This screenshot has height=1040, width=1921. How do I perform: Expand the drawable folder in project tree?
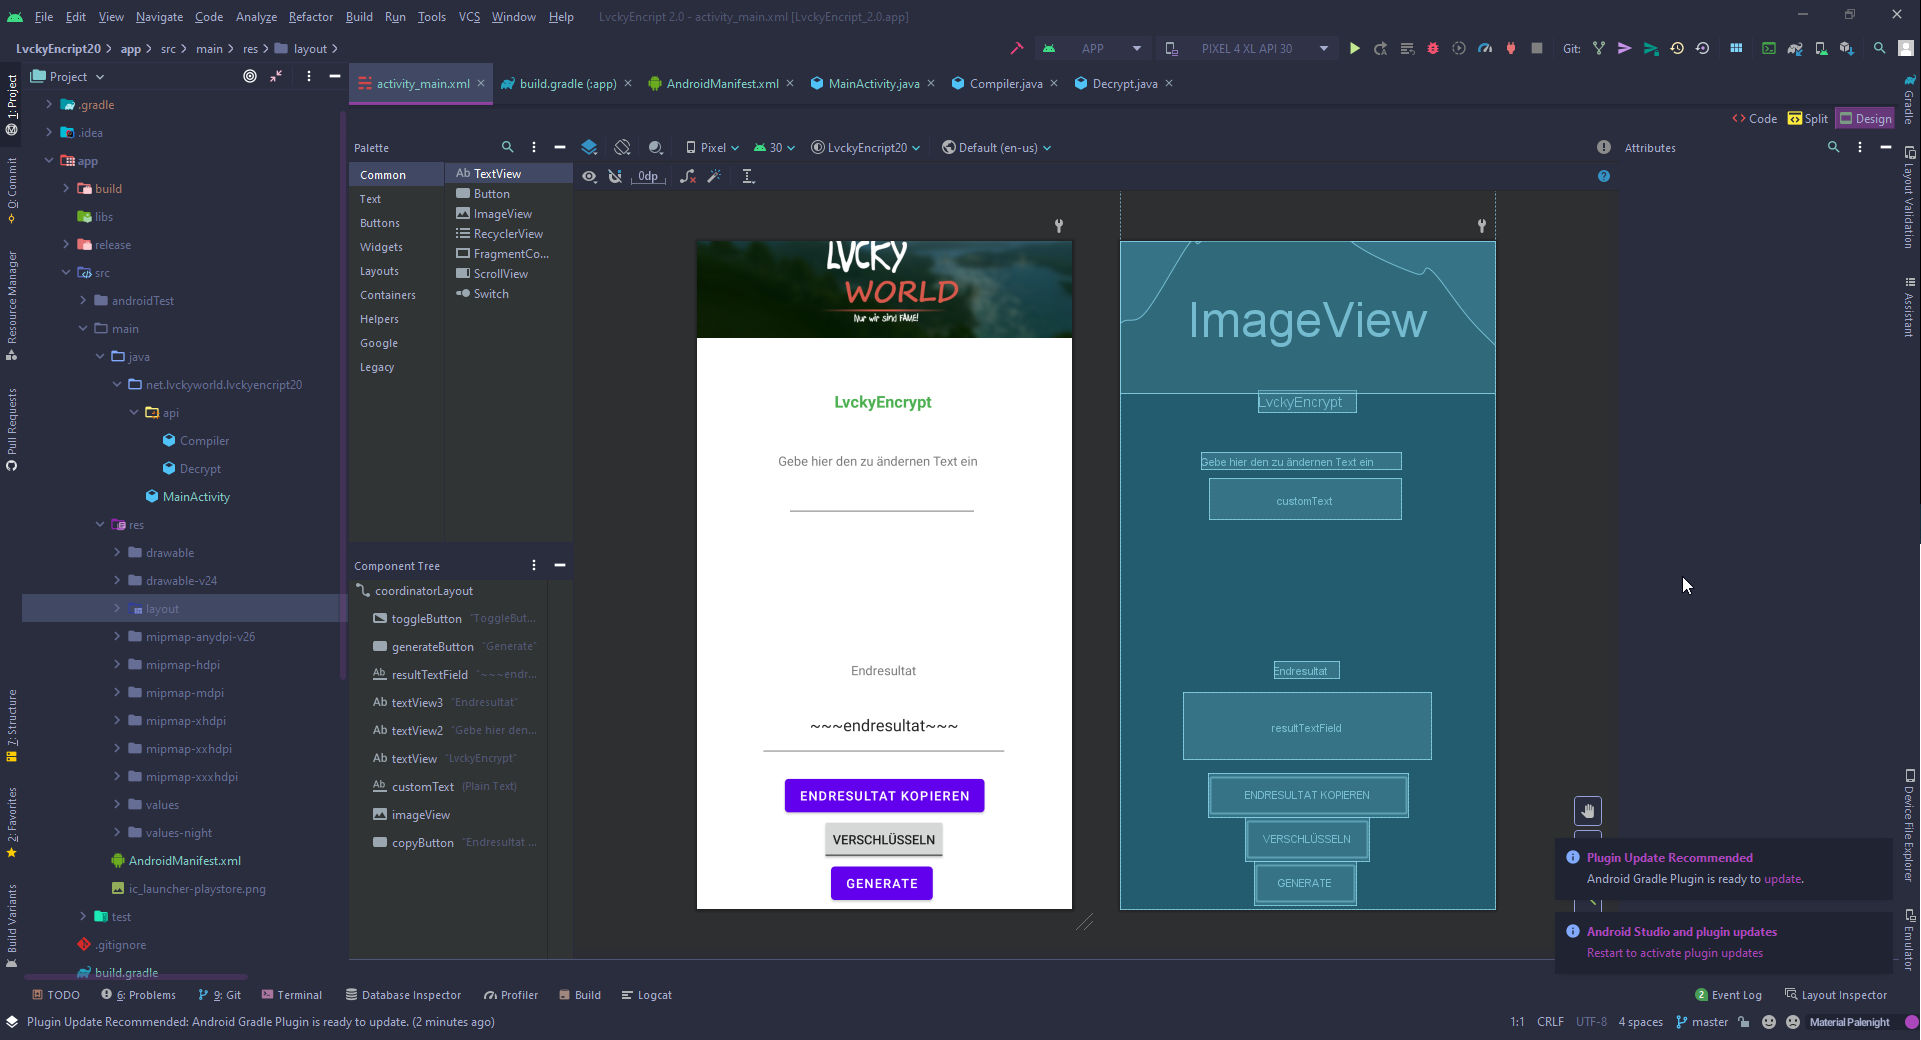point(117,553)
